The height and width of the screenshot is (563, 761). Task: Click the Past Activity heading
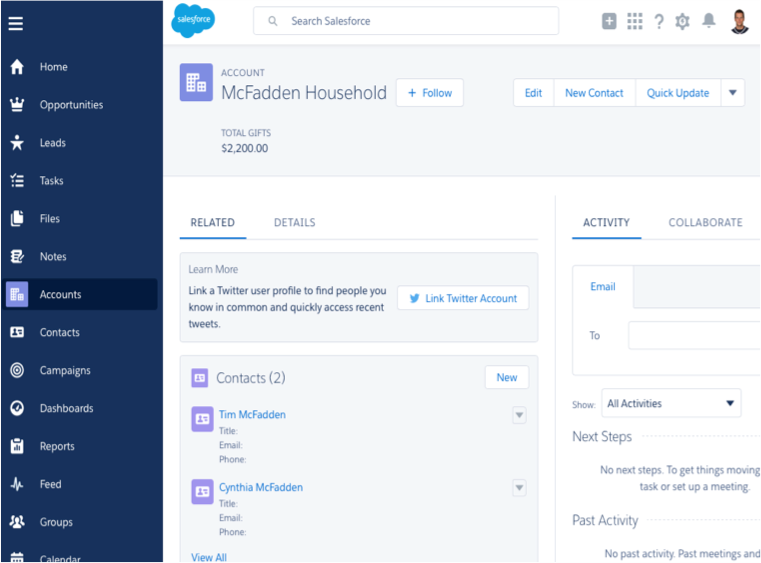point(605,520)
